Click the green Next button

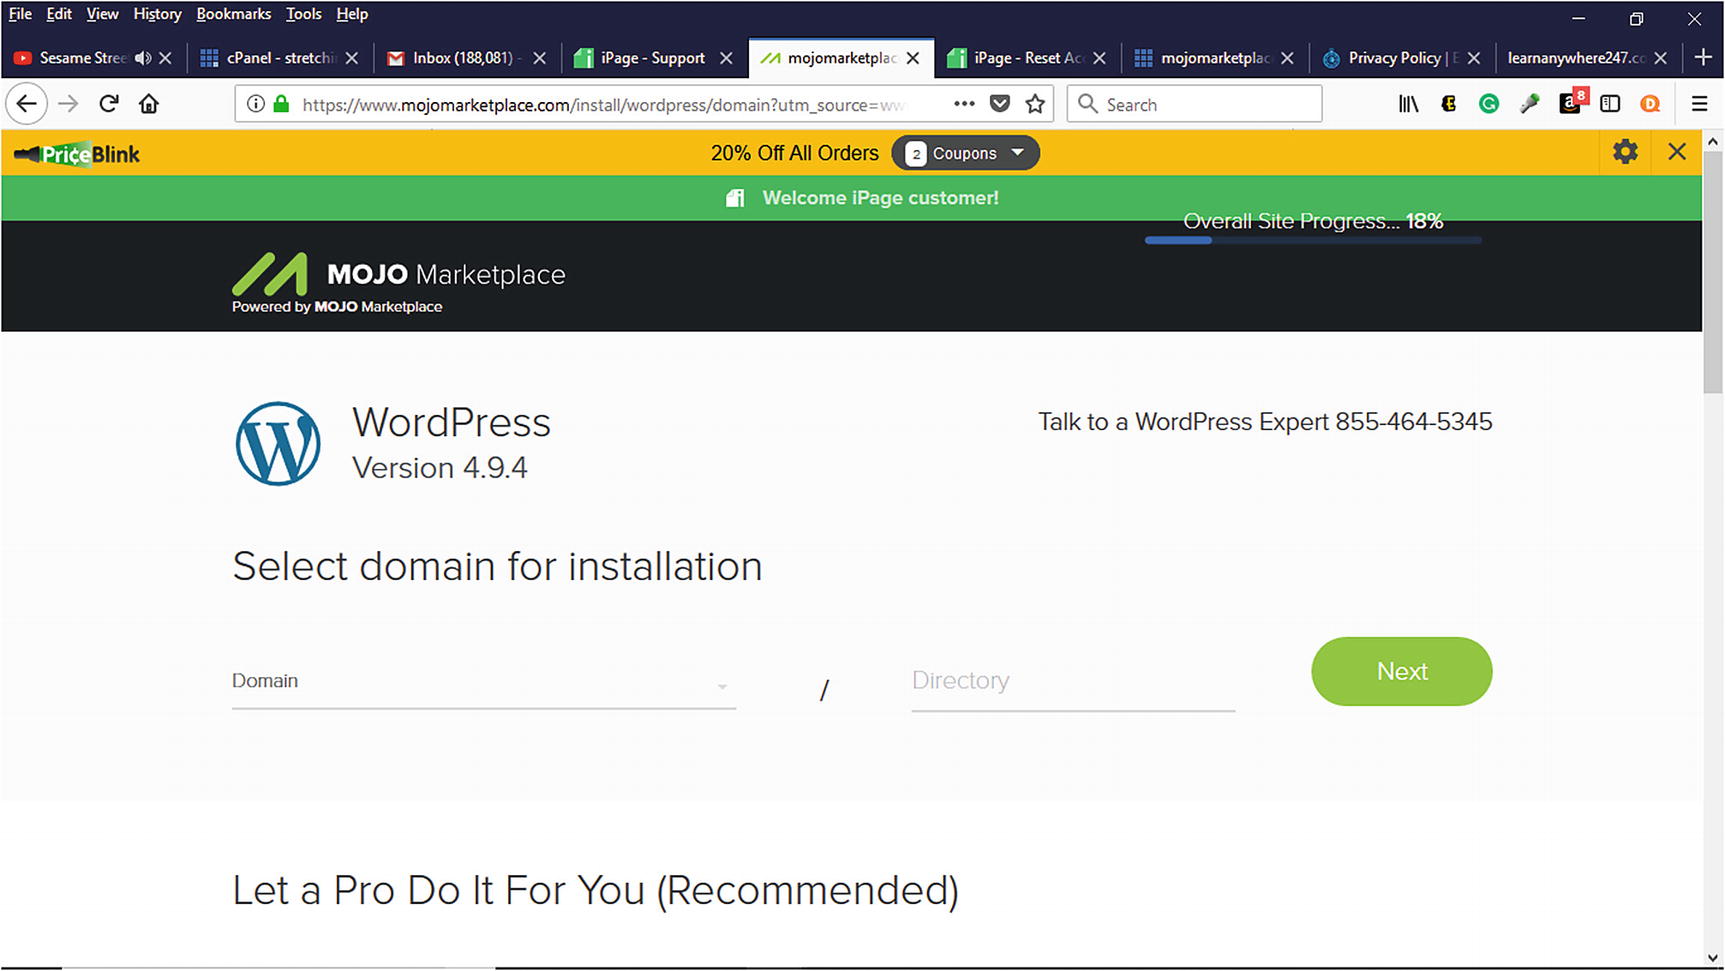click(1401, 671)
